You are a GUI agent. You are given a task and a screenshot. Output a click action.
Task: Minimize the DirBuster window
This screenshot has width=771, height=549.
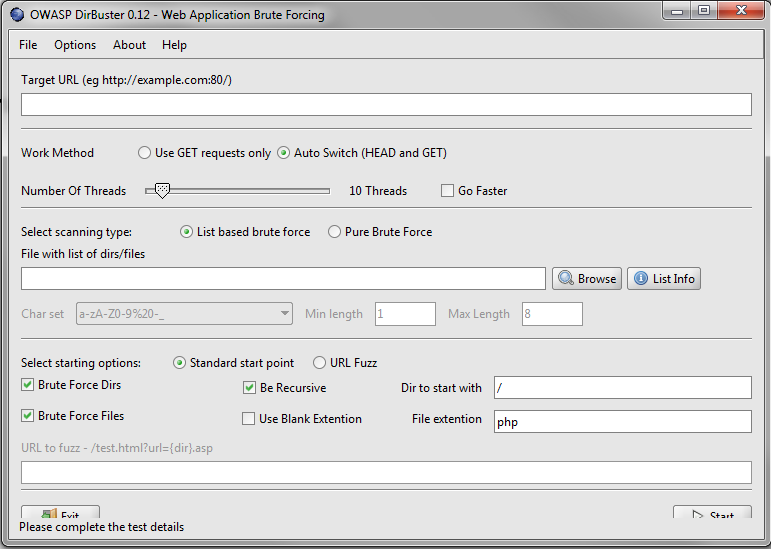[x=678, y=10]
